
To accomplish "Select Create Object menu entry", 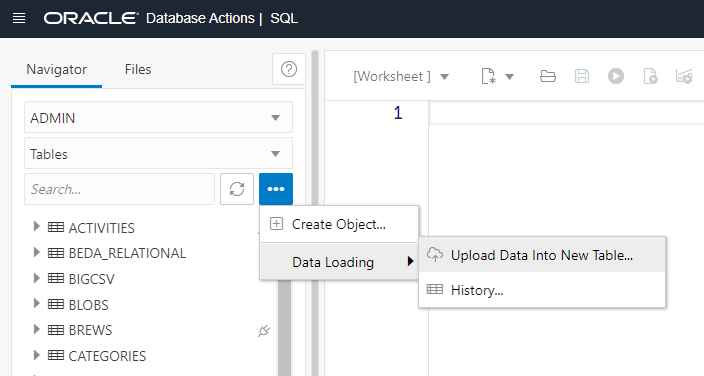I will coord(339,224).
